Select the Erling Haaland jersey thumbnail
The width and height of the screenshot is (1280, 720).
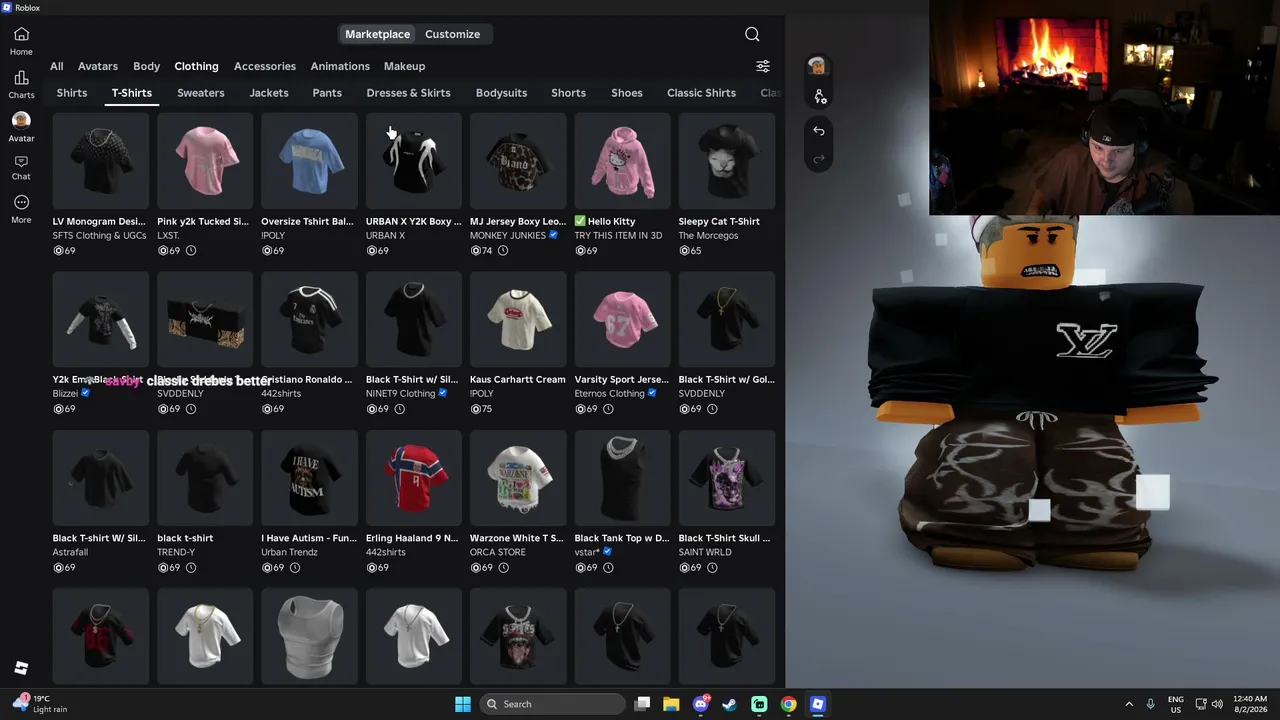coord(414,478)
